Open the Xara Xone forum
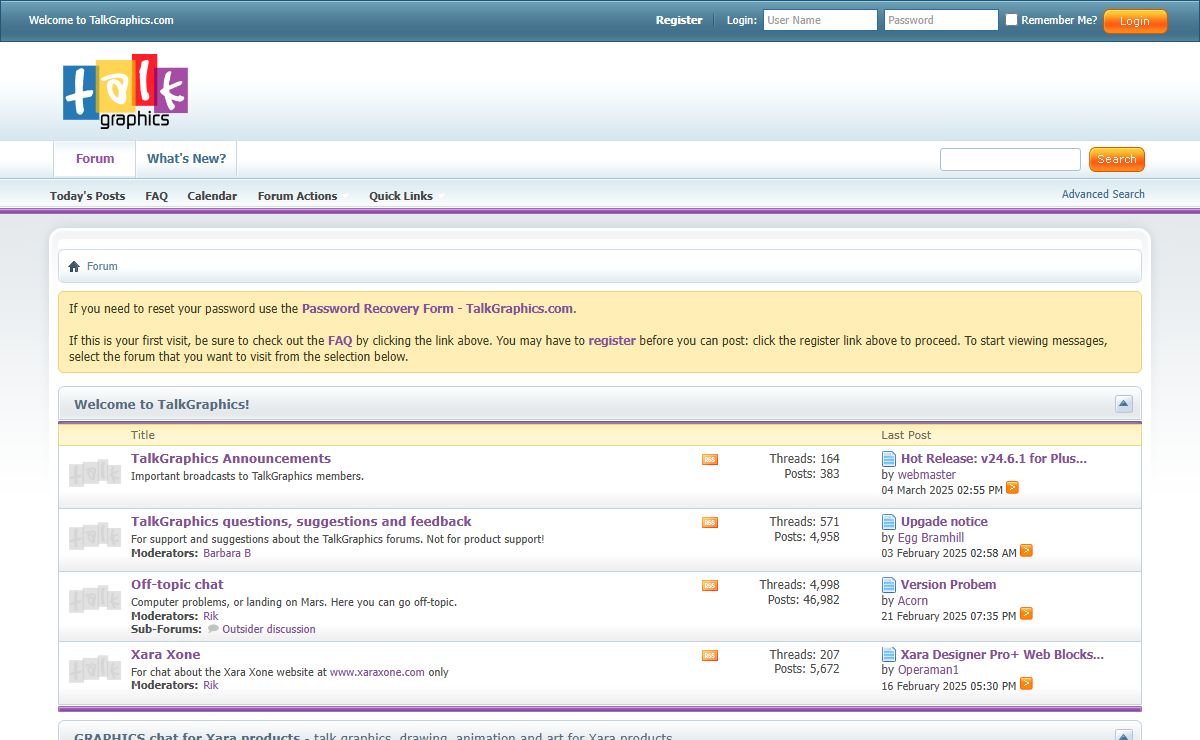1200x740 pixels. click(165, 654)
